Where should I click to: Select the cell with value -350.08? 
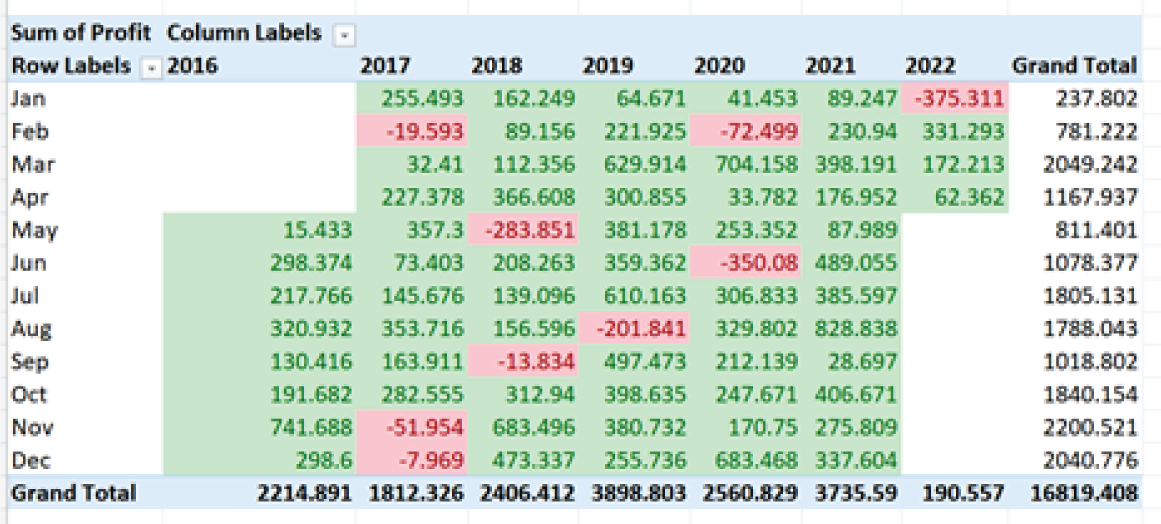(x=747, y=263)
